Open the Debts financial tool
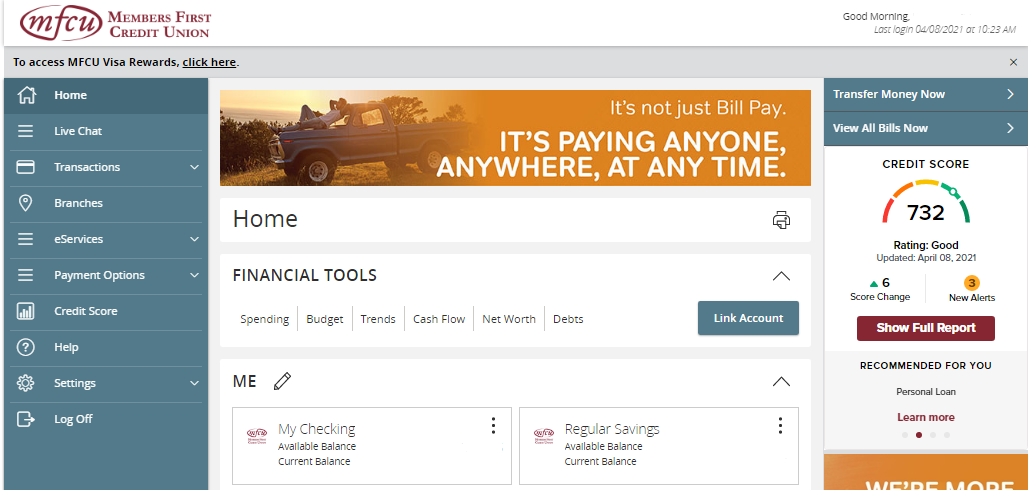The image size is (1028, 490). click(568, 319)
